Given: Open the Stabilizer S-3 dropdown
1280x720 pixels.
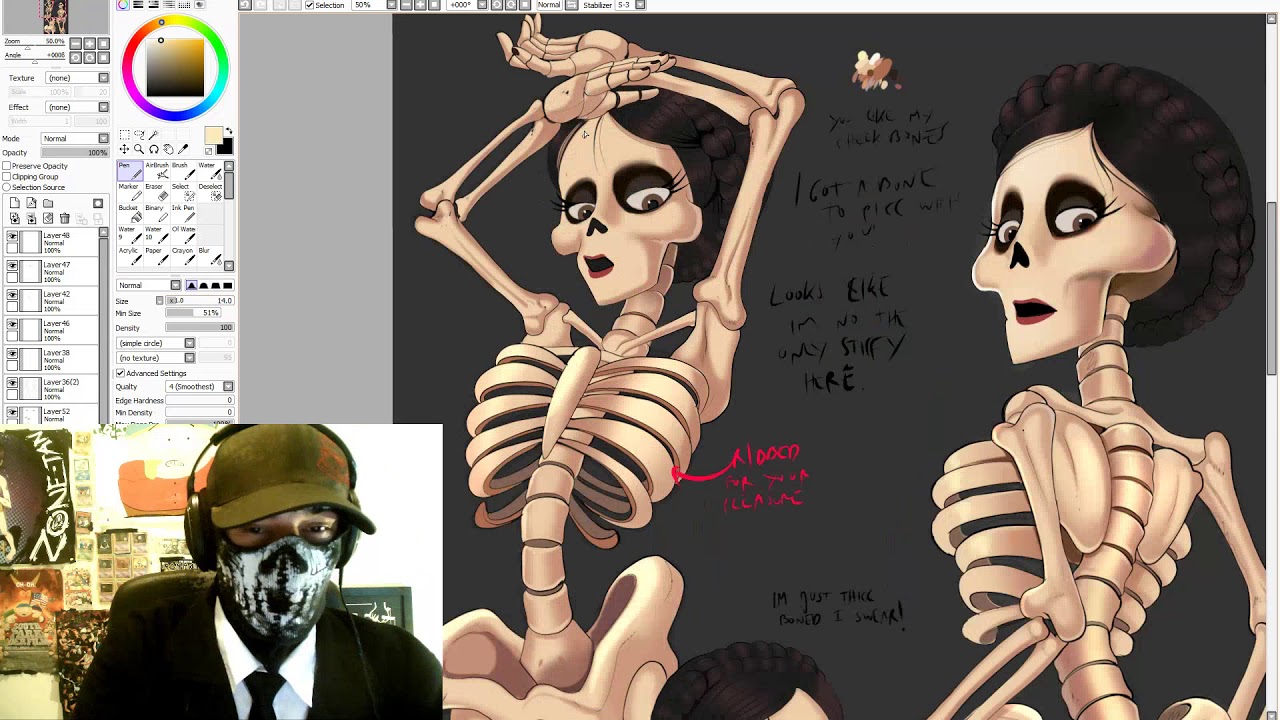Looking at the screenshot, I should [x=628, y=5].
